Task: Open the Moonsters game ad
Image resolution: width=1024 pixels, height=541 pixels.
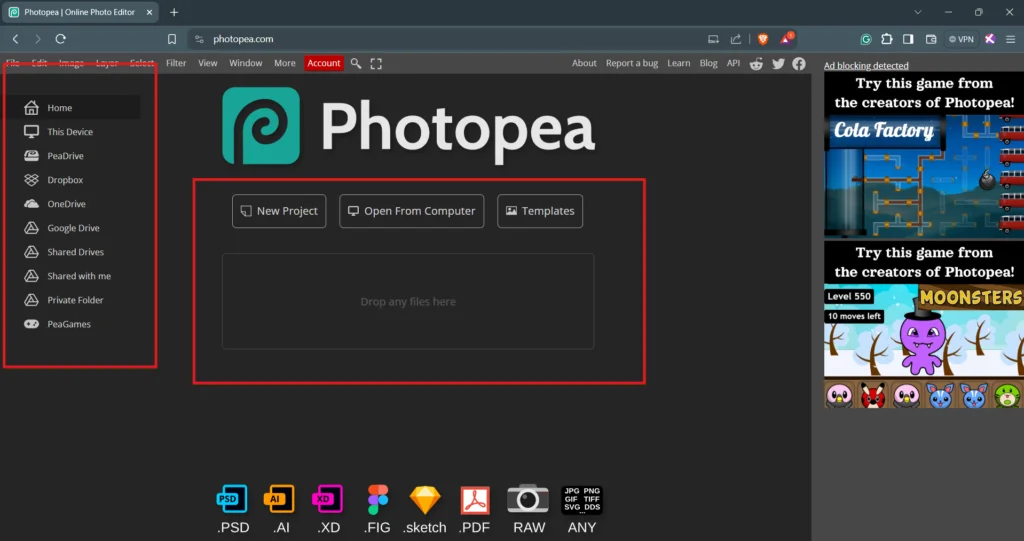Action: [923, 325]
